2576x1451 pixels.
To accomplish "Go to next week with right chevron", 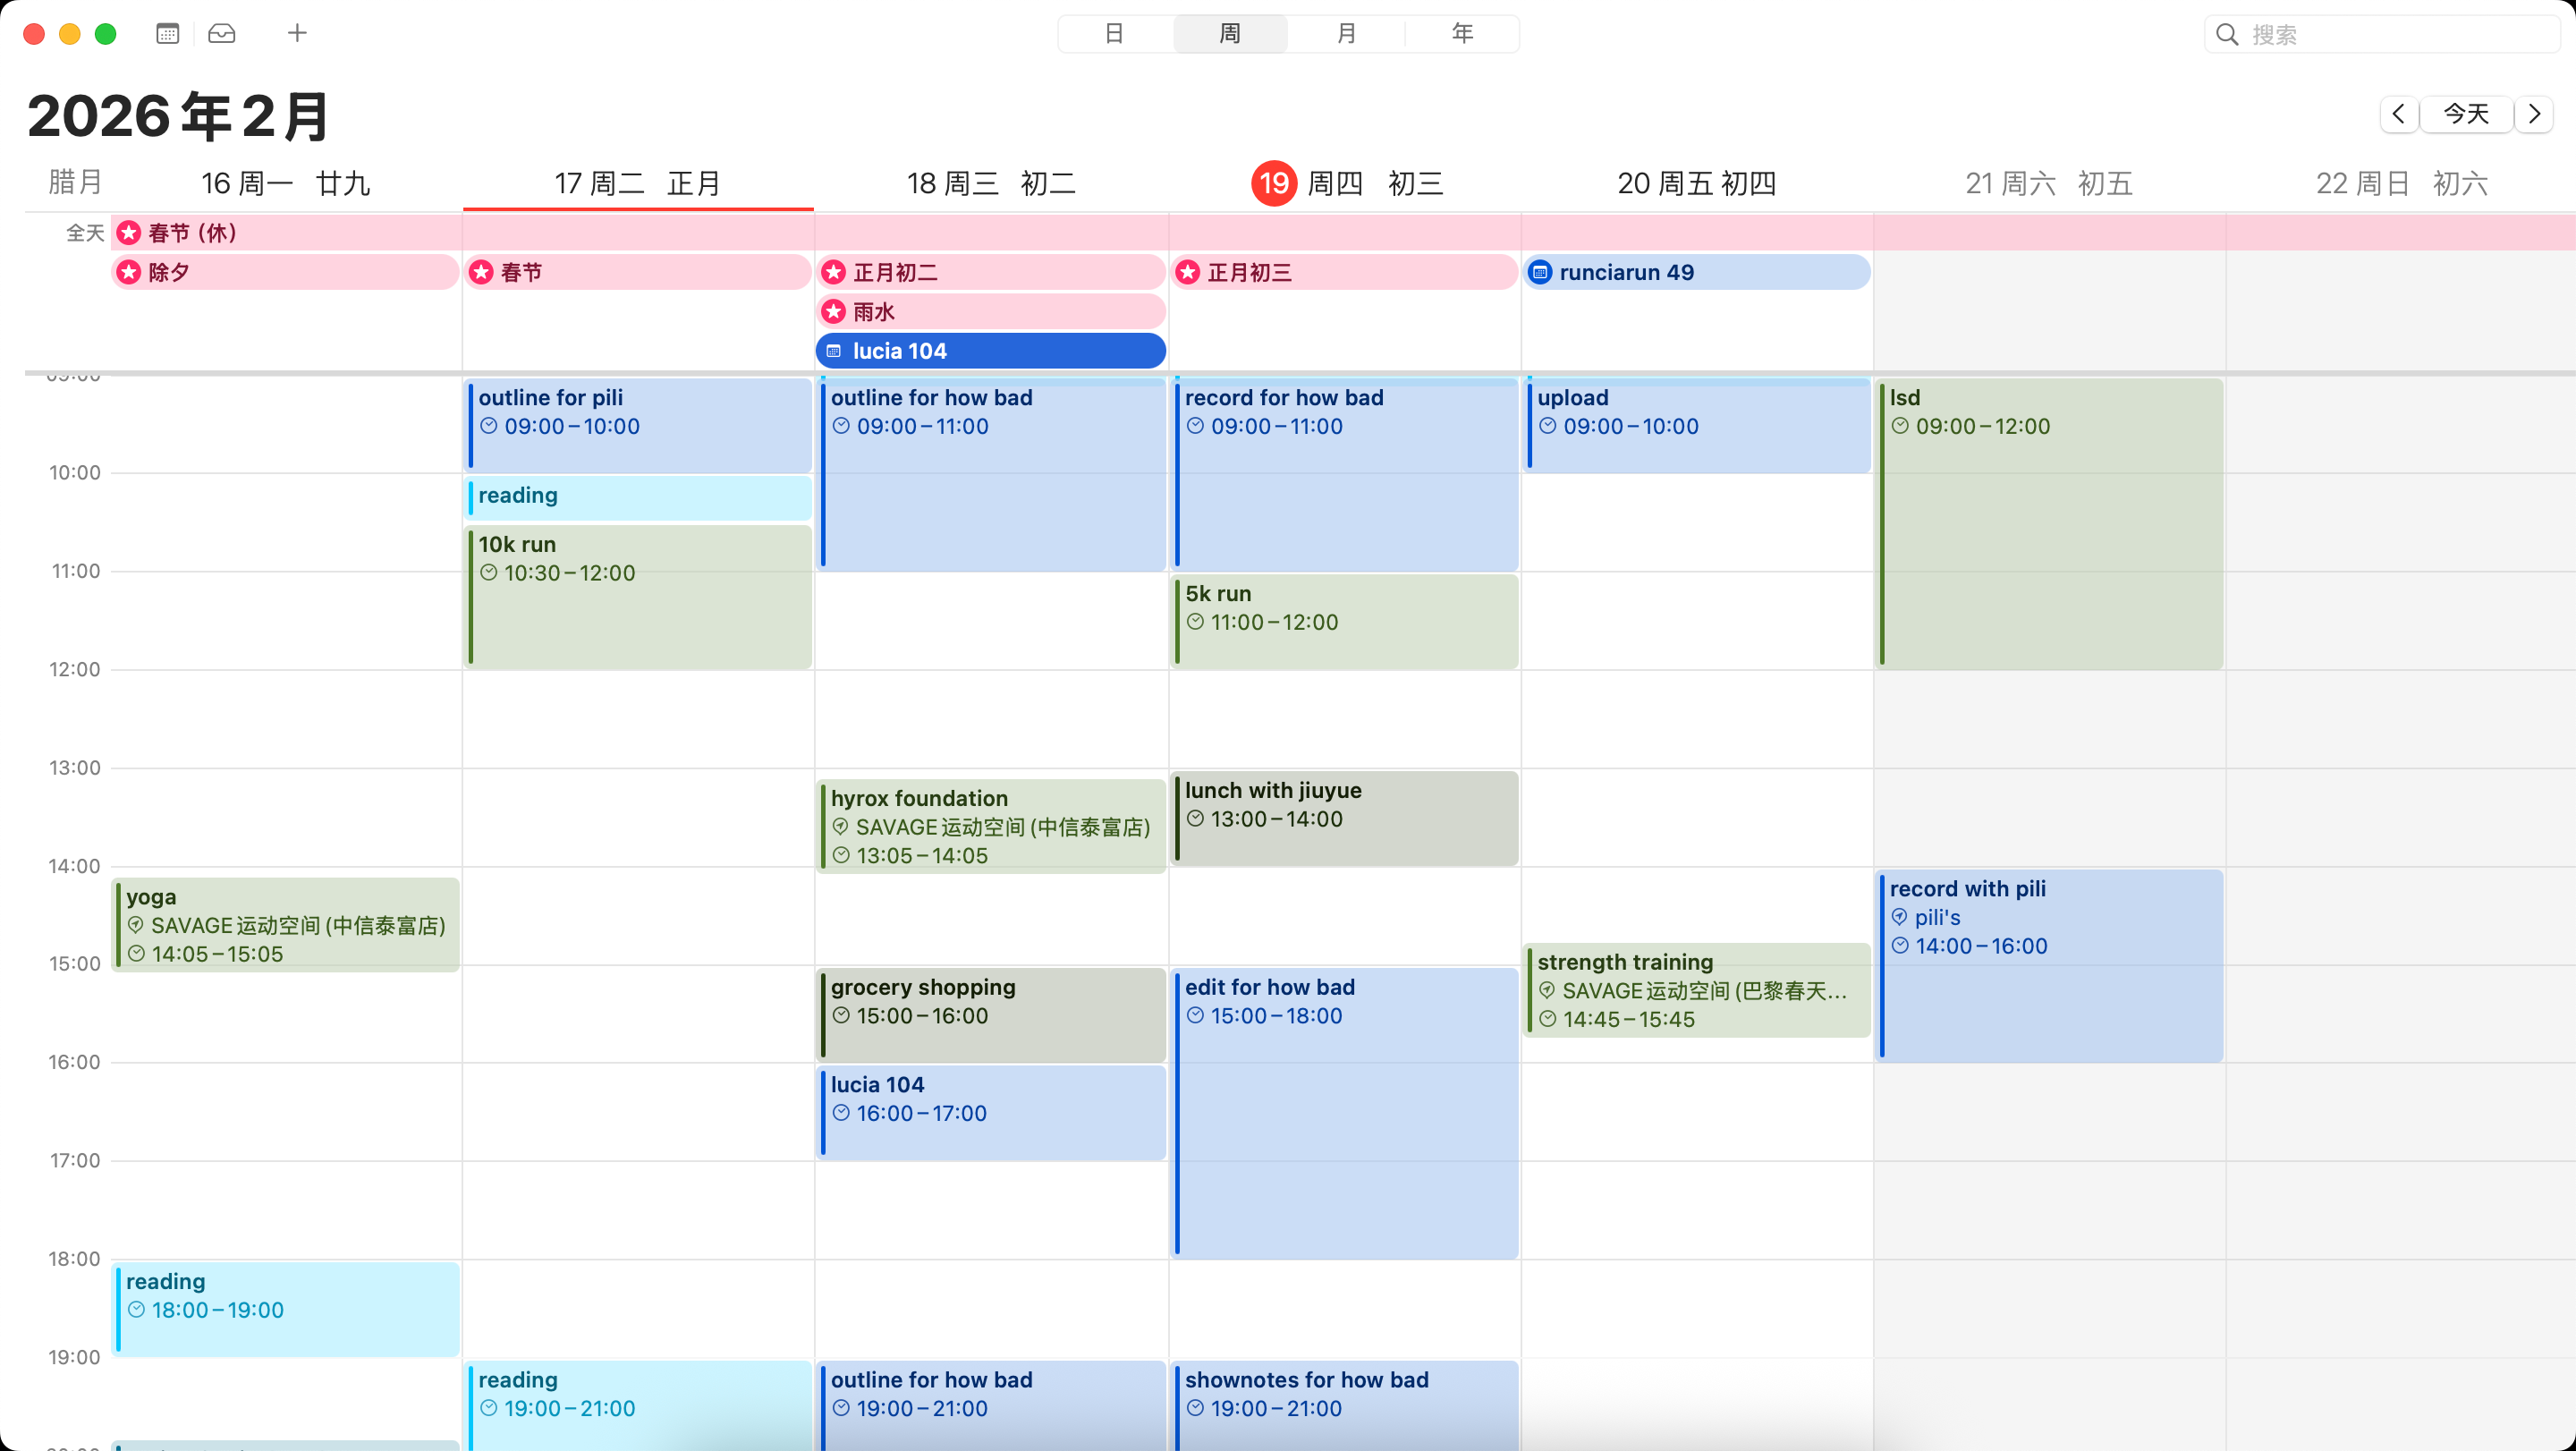I will pos(2534,114).
